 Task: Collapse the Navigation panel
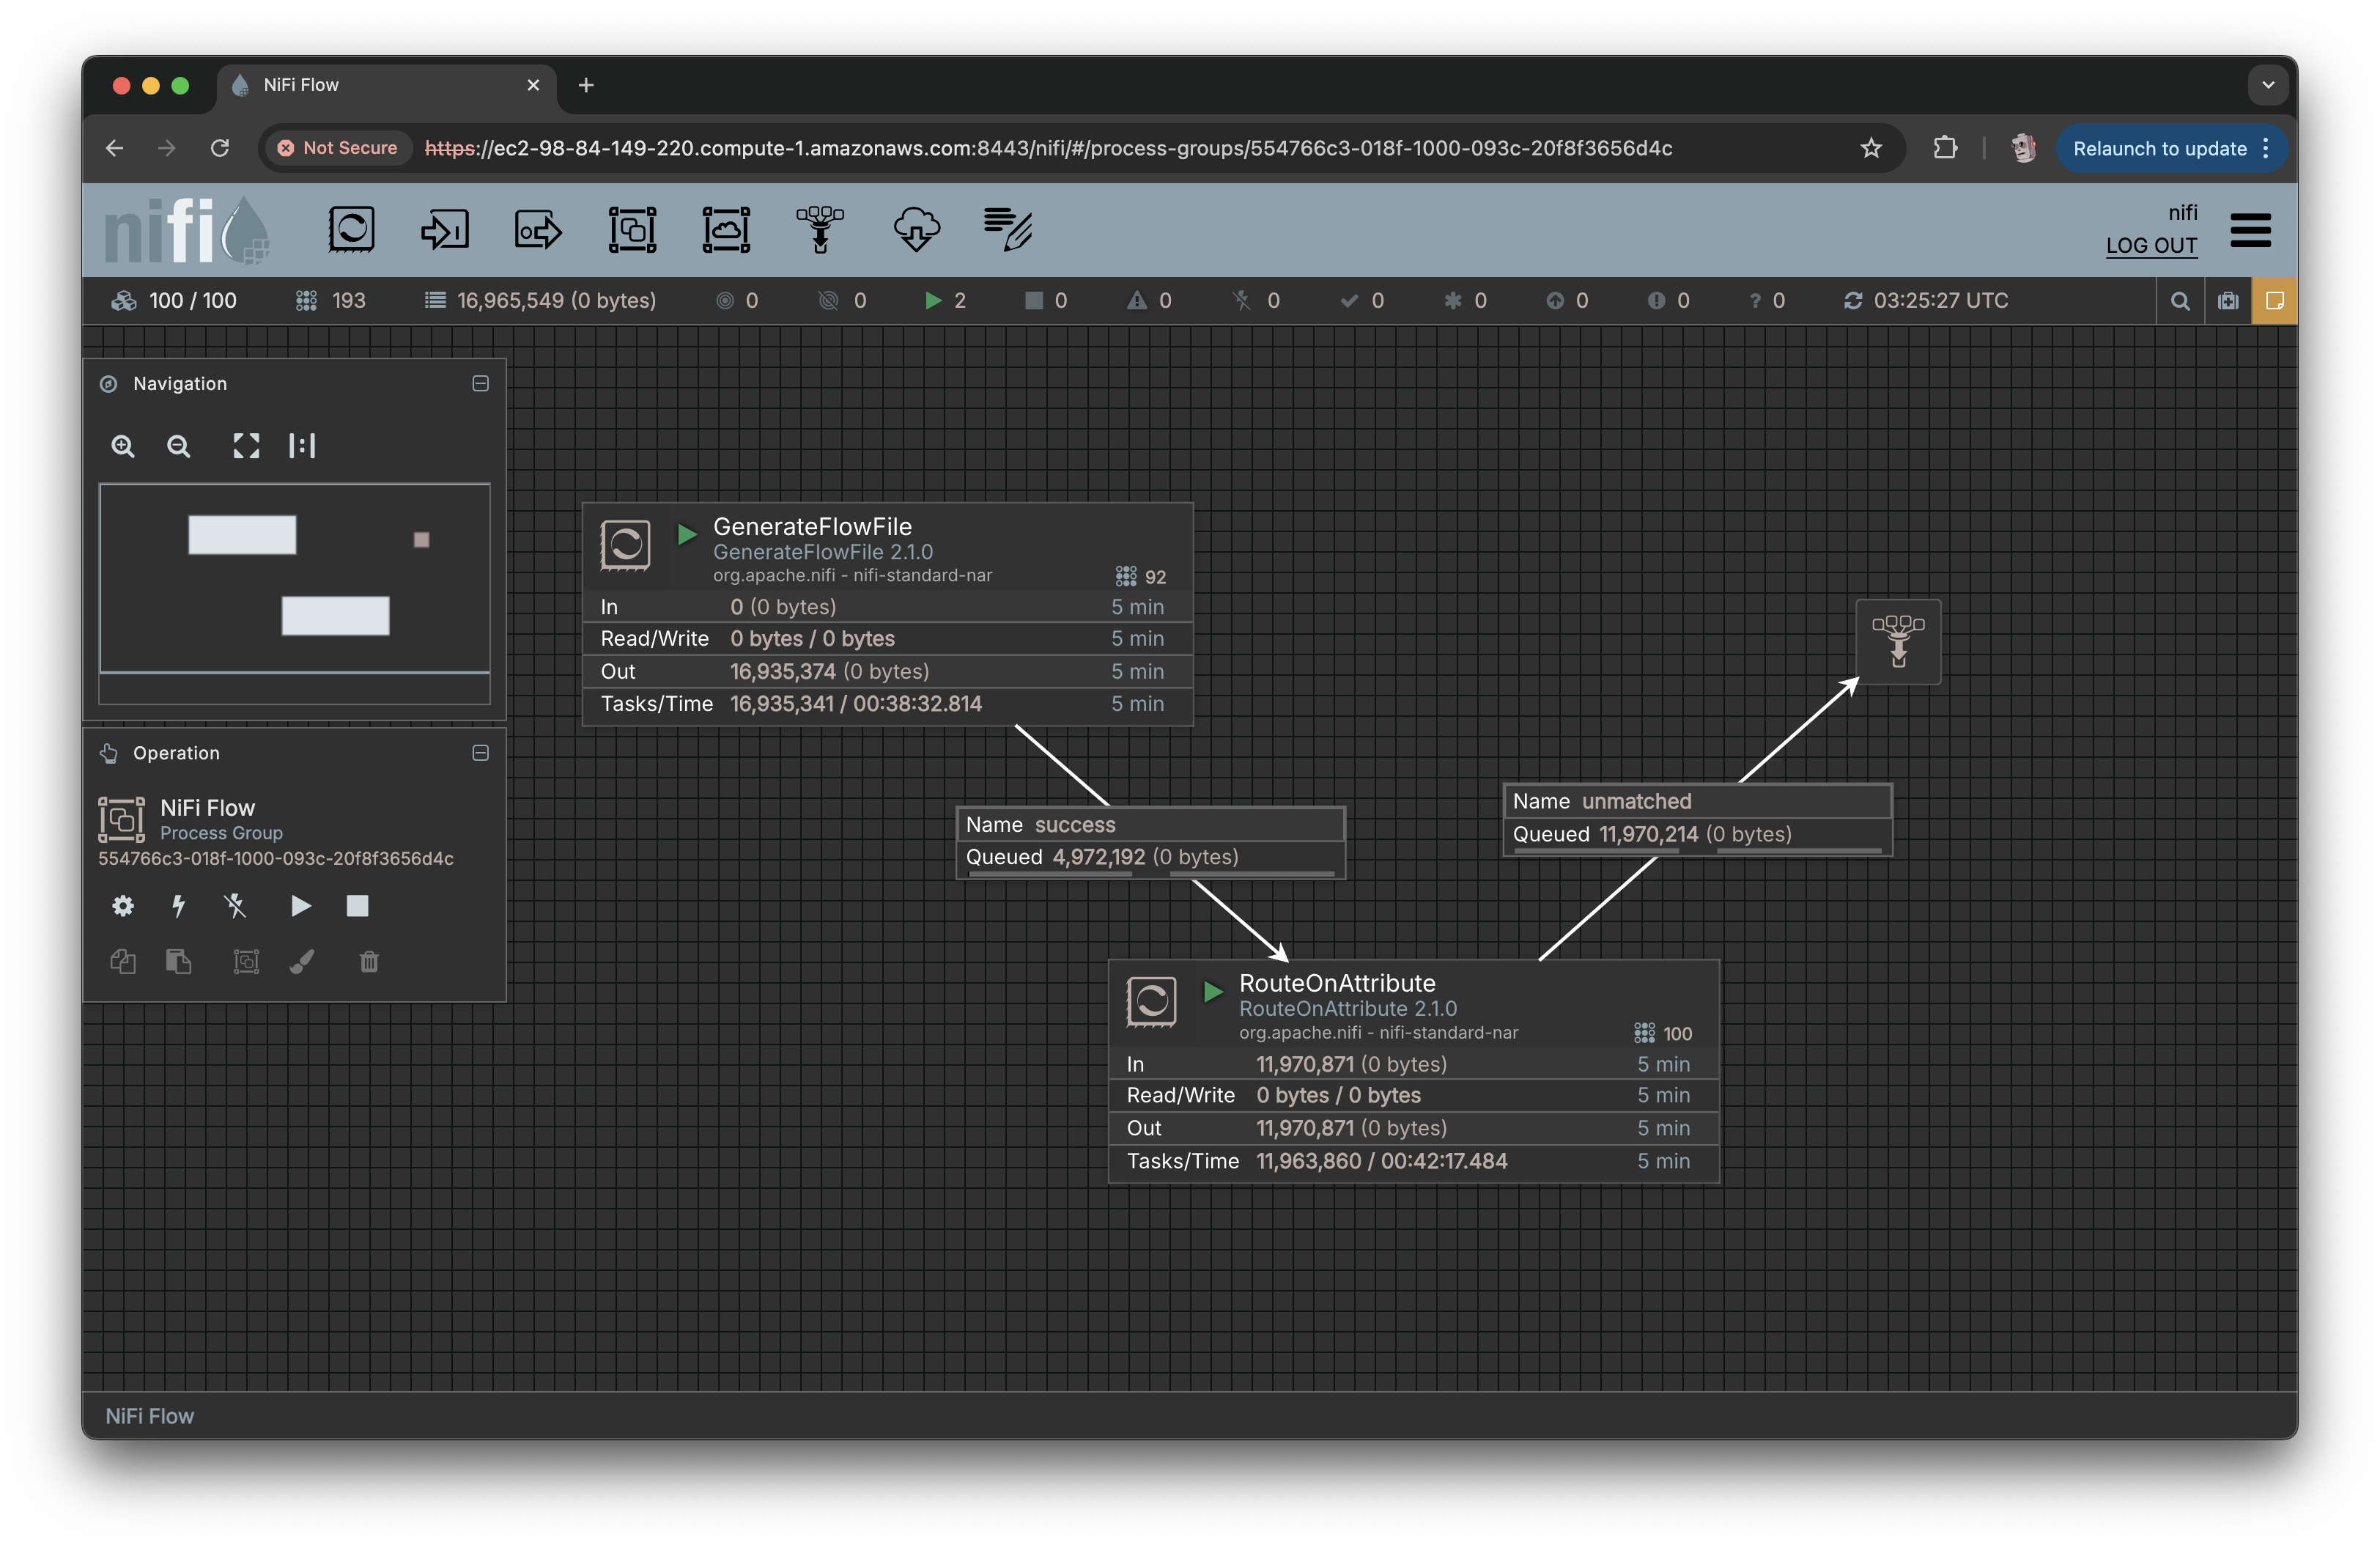[x=480, y=384]
